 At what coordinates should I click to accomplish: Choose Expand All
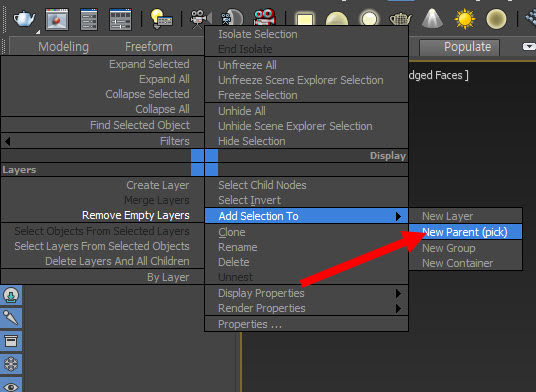pyautogui.click(x=103, y=79)
